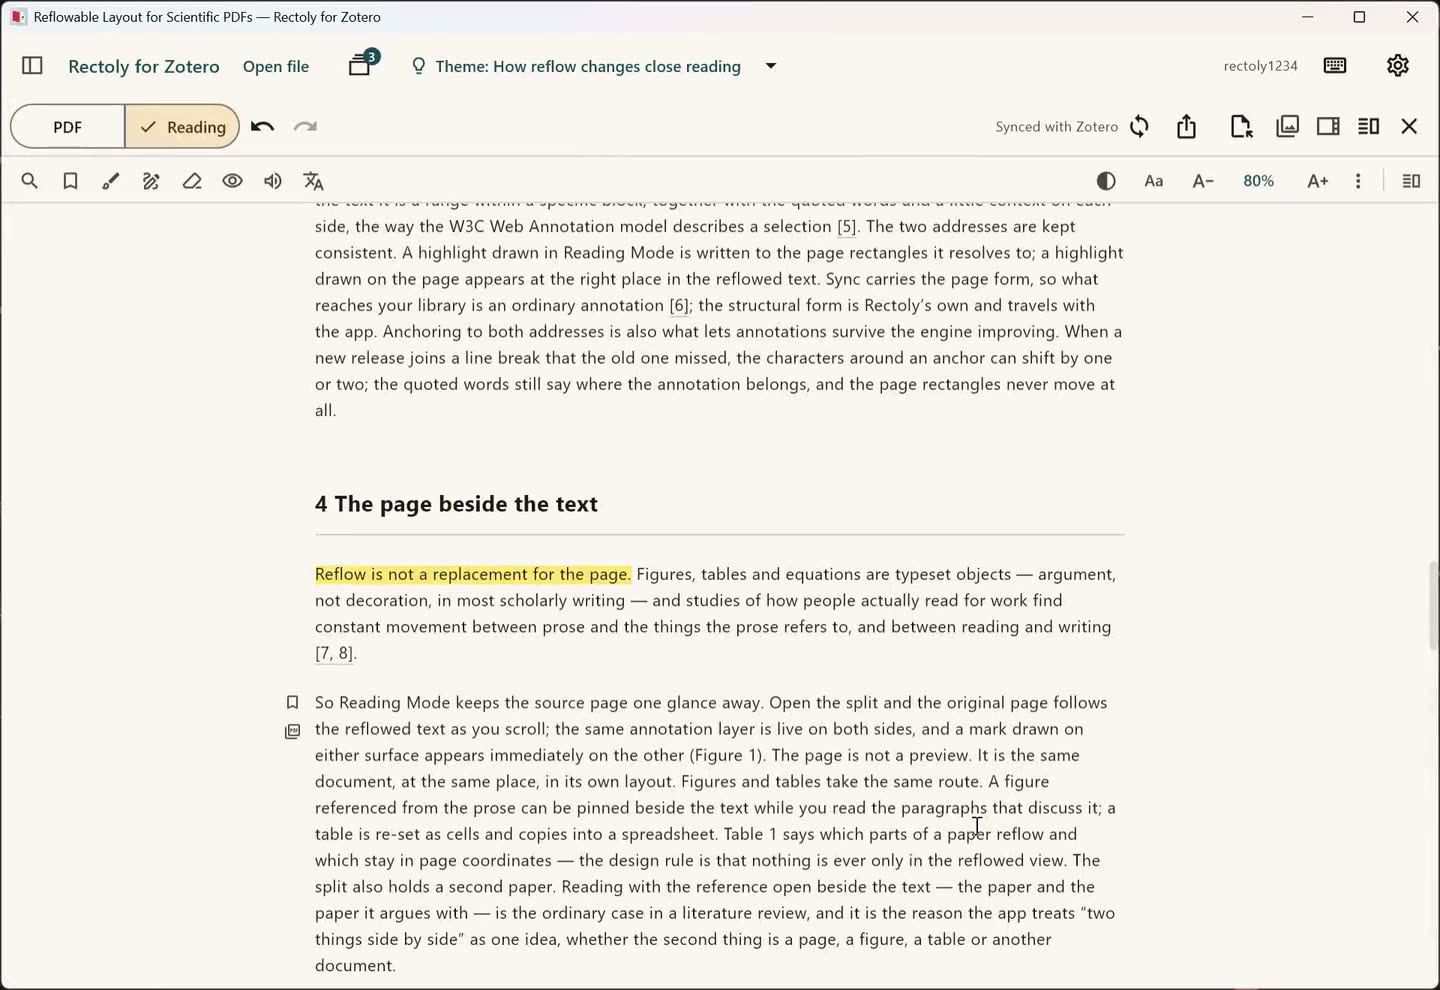Open the stacked tabs icon with badge 3
Screen dimensions: 1440x990
point(361,65)
